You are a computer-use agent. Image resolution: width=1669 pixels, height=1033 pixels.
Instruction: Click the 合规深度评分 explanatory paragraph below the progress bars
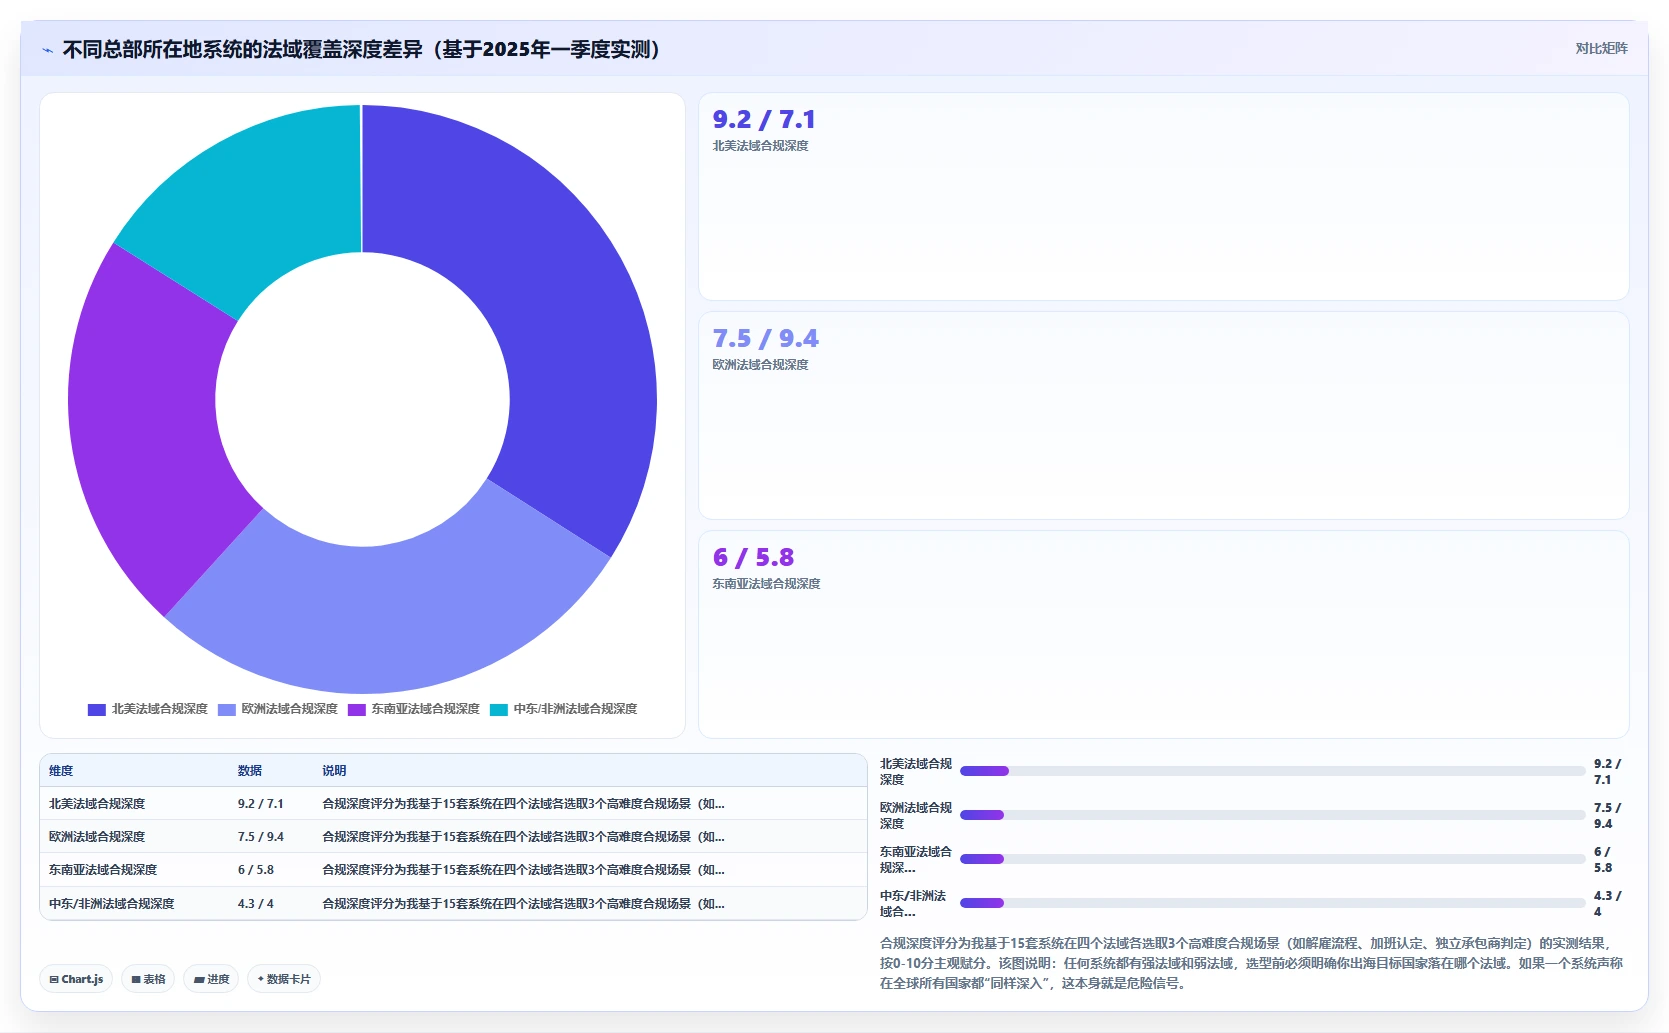[x=1251, y=963]
